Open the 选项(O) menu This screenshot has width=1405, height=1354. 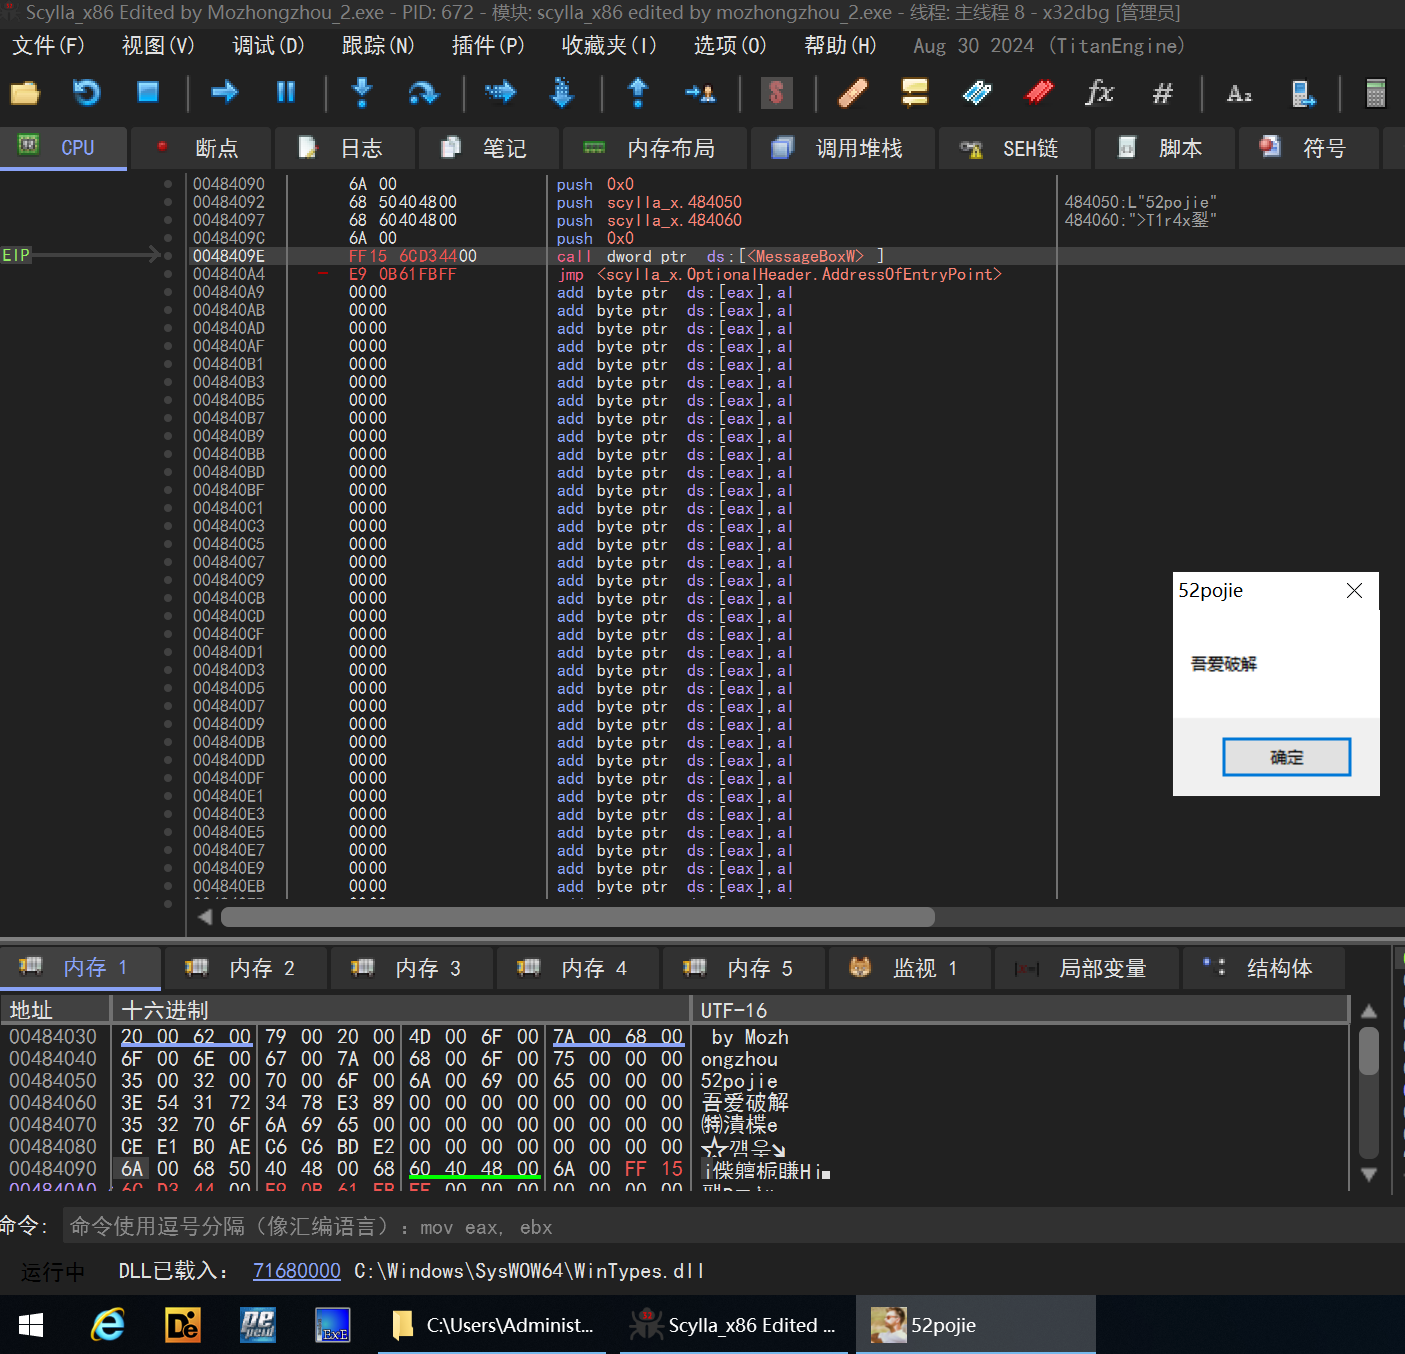(730, 46)
